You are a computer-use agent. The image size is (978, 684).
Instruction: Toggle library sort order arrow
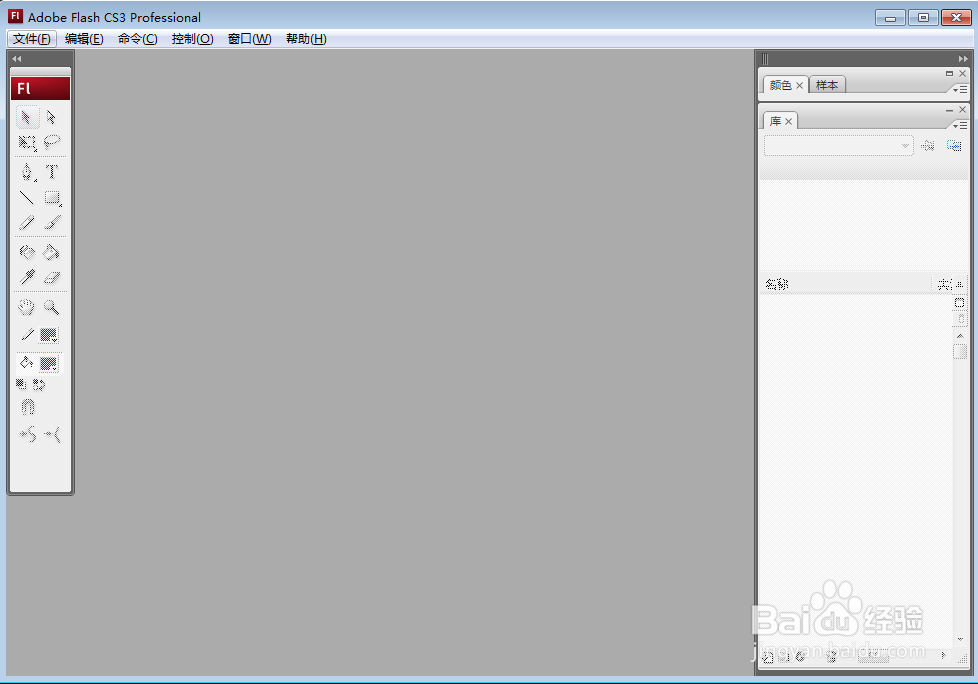click(x=959, y=284)
